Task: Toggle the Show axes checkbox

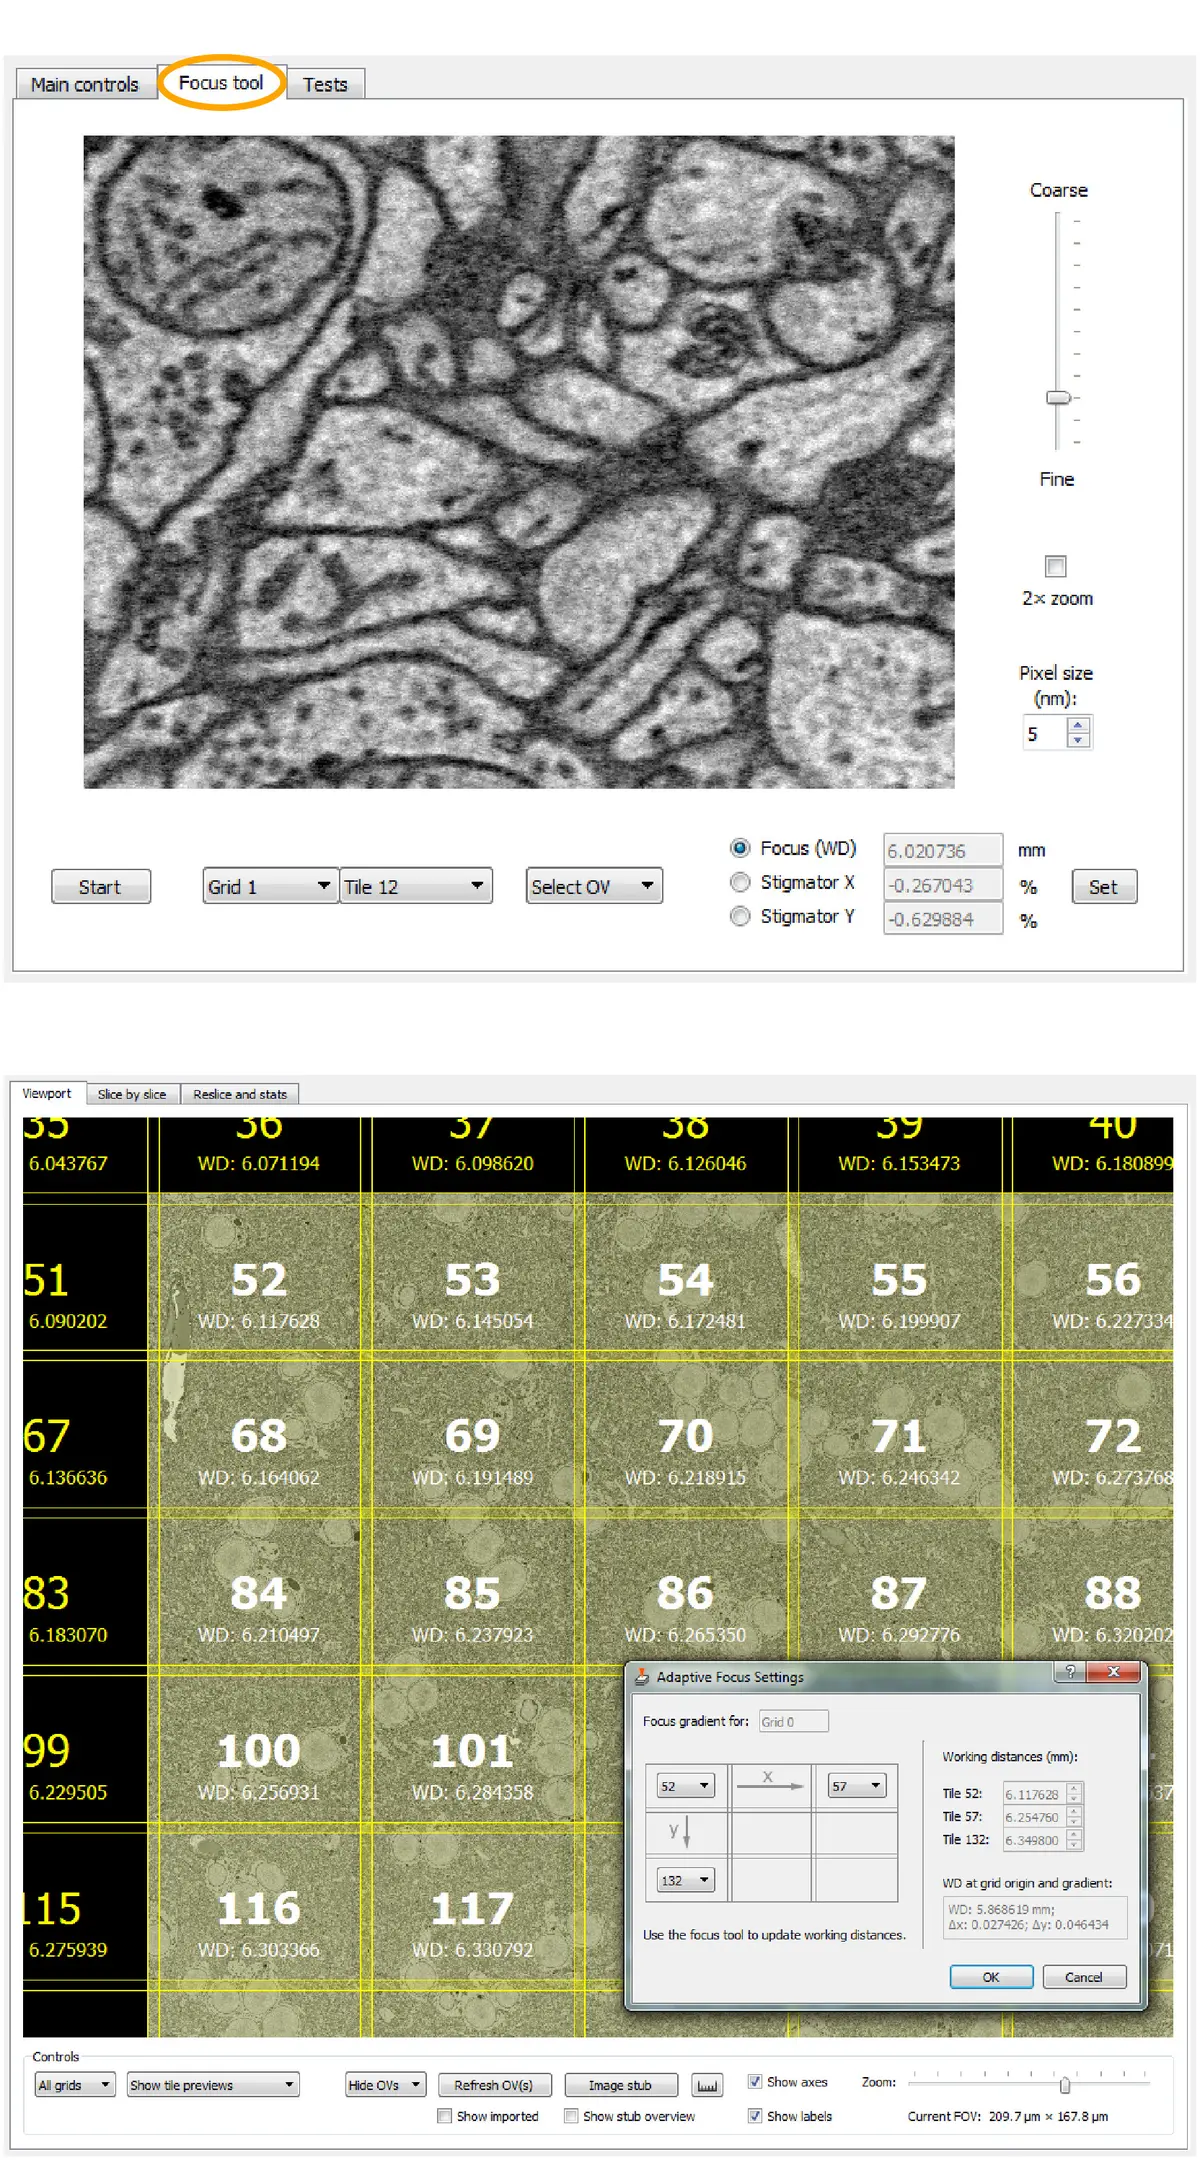Action: [x=755, y=2081]
